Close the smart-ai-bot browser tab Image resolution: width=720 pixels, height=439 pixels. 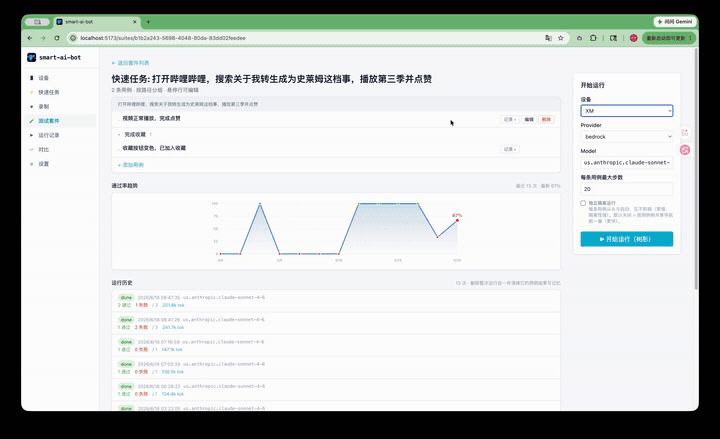coord(135,22)
